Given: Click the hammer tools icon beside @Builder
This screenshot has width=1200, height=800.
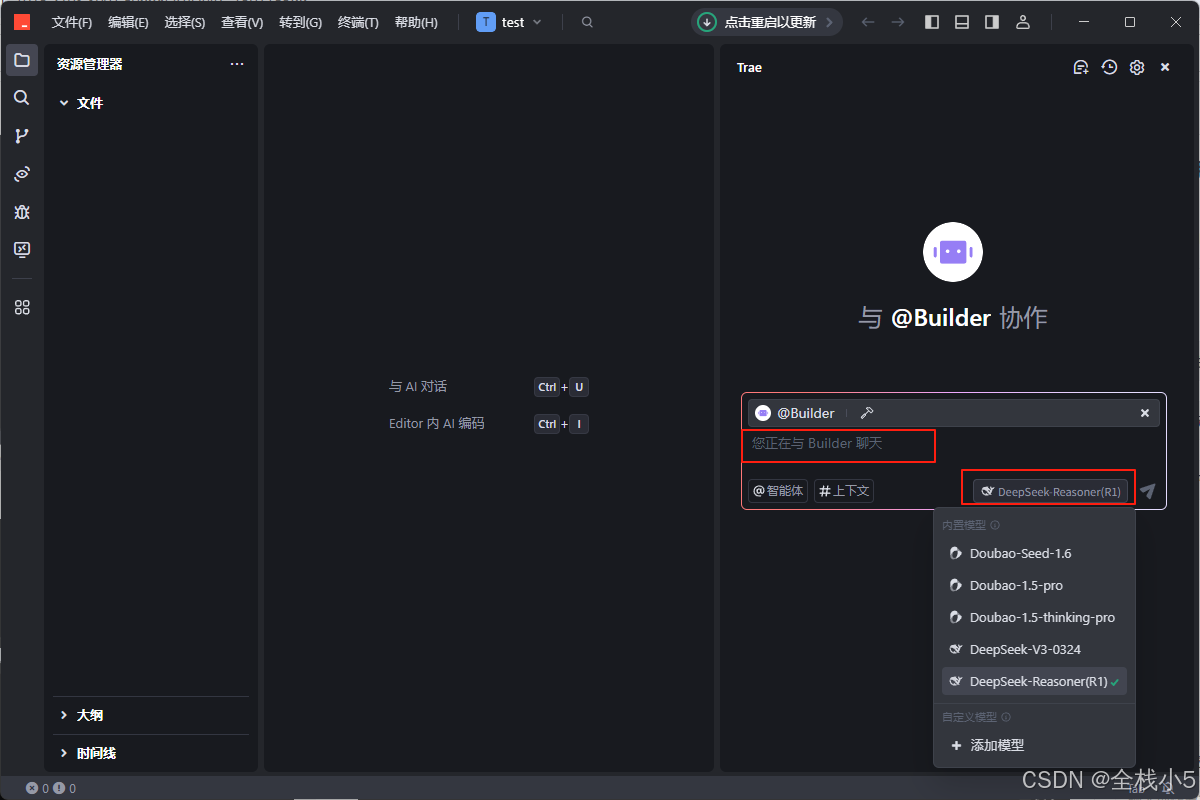Looking at the screenshot, I should click(867, 413).
